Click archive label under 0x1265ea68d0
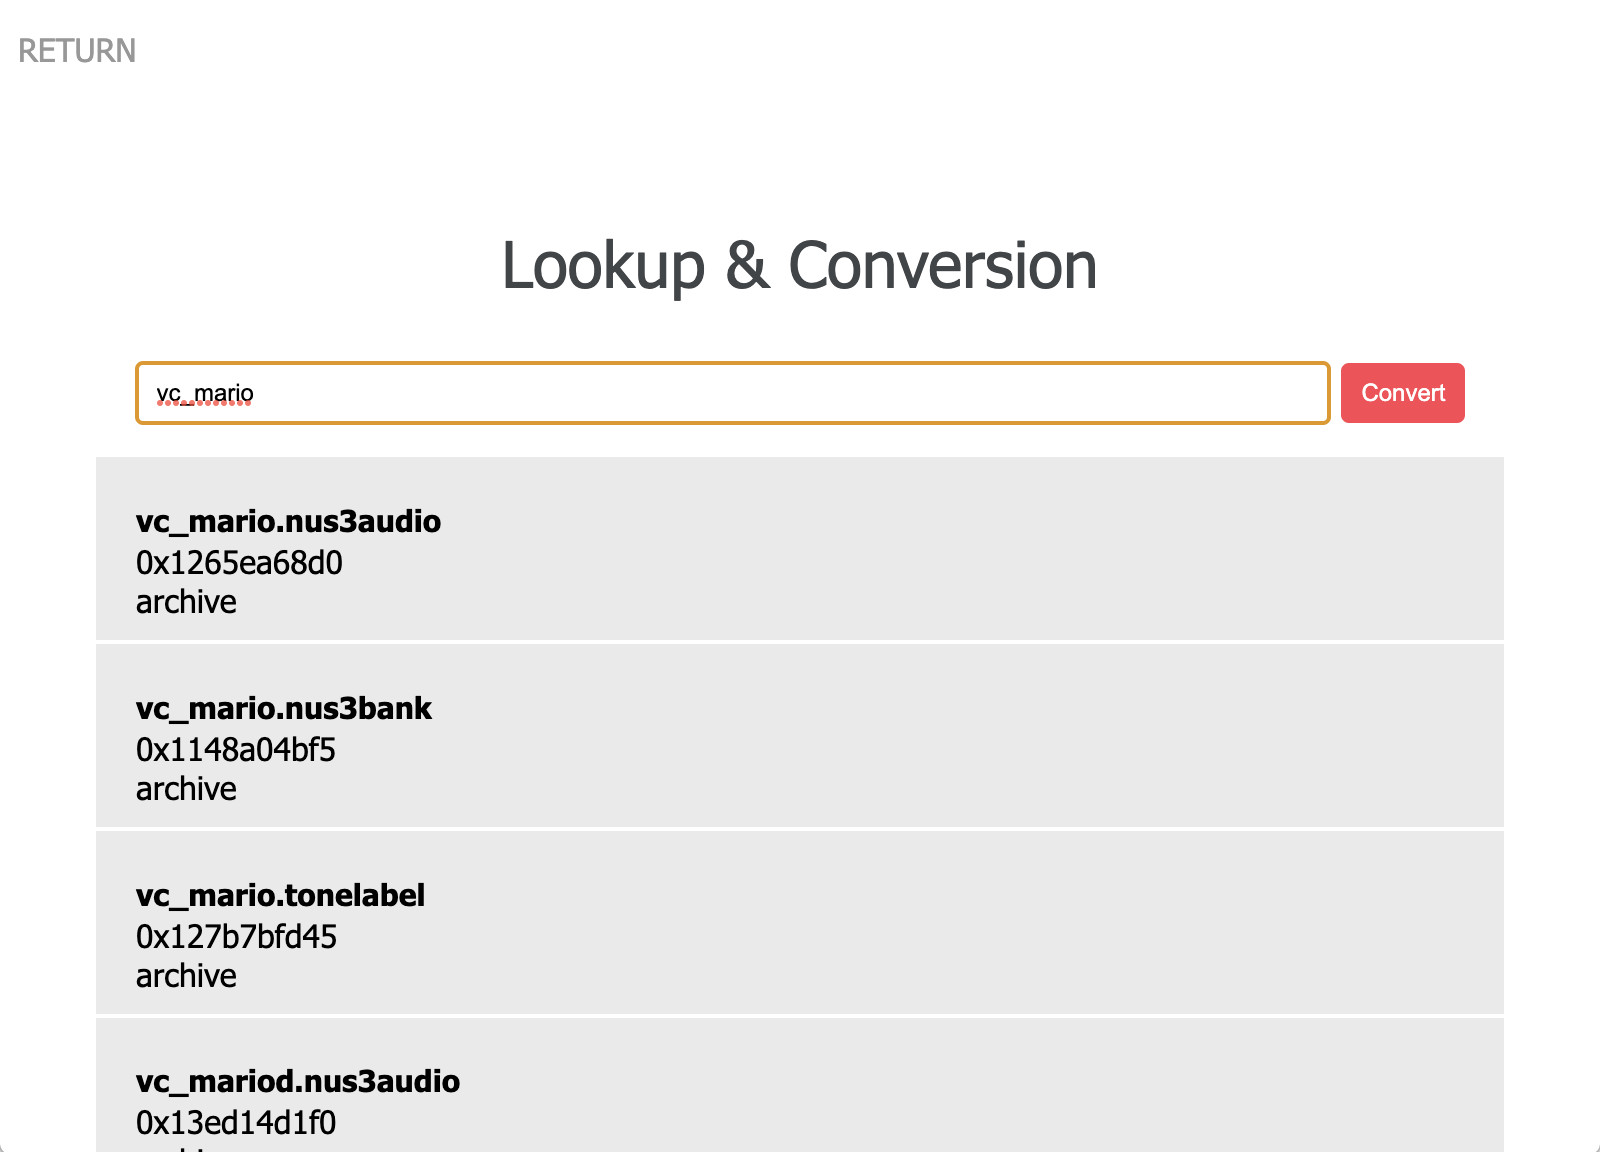Viewport: 1600px width, 1152px height. tap(186, 602)
